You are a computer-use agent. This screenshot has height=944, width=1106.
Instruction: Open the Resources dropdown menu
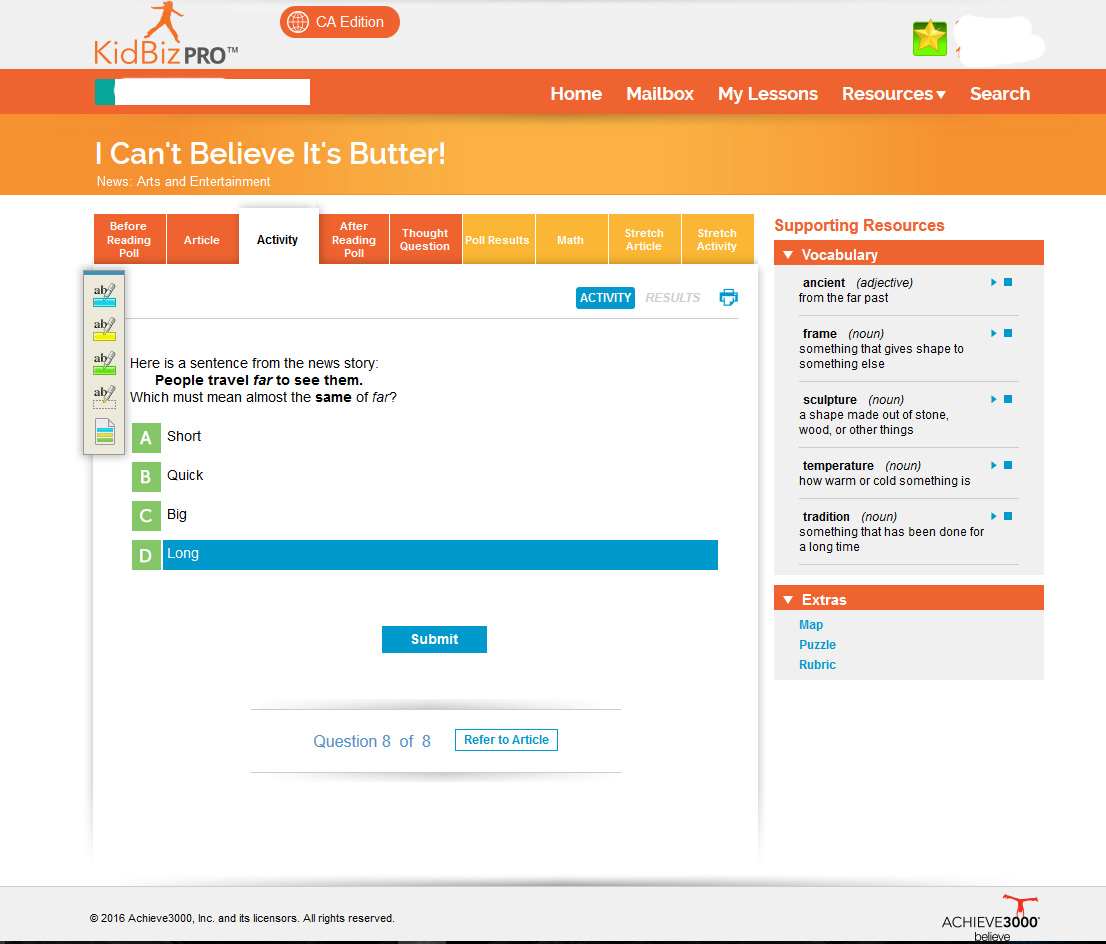point(893,94)
